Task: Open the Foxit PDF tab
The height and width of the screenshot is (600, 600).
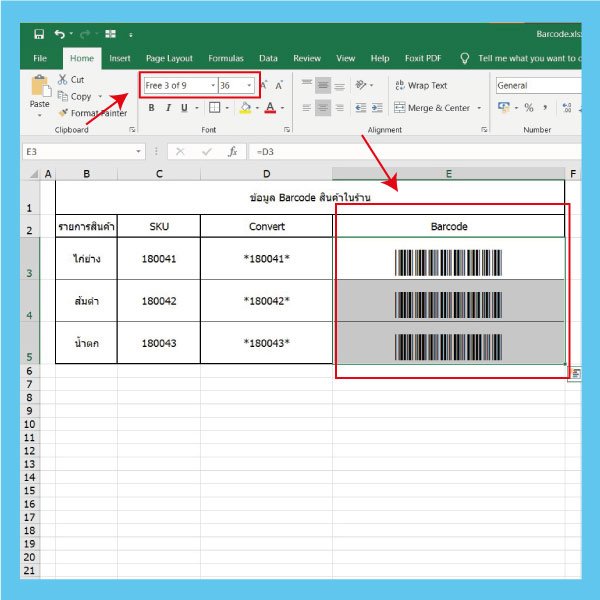Action: pyautogui.click(x=423, y=58)
